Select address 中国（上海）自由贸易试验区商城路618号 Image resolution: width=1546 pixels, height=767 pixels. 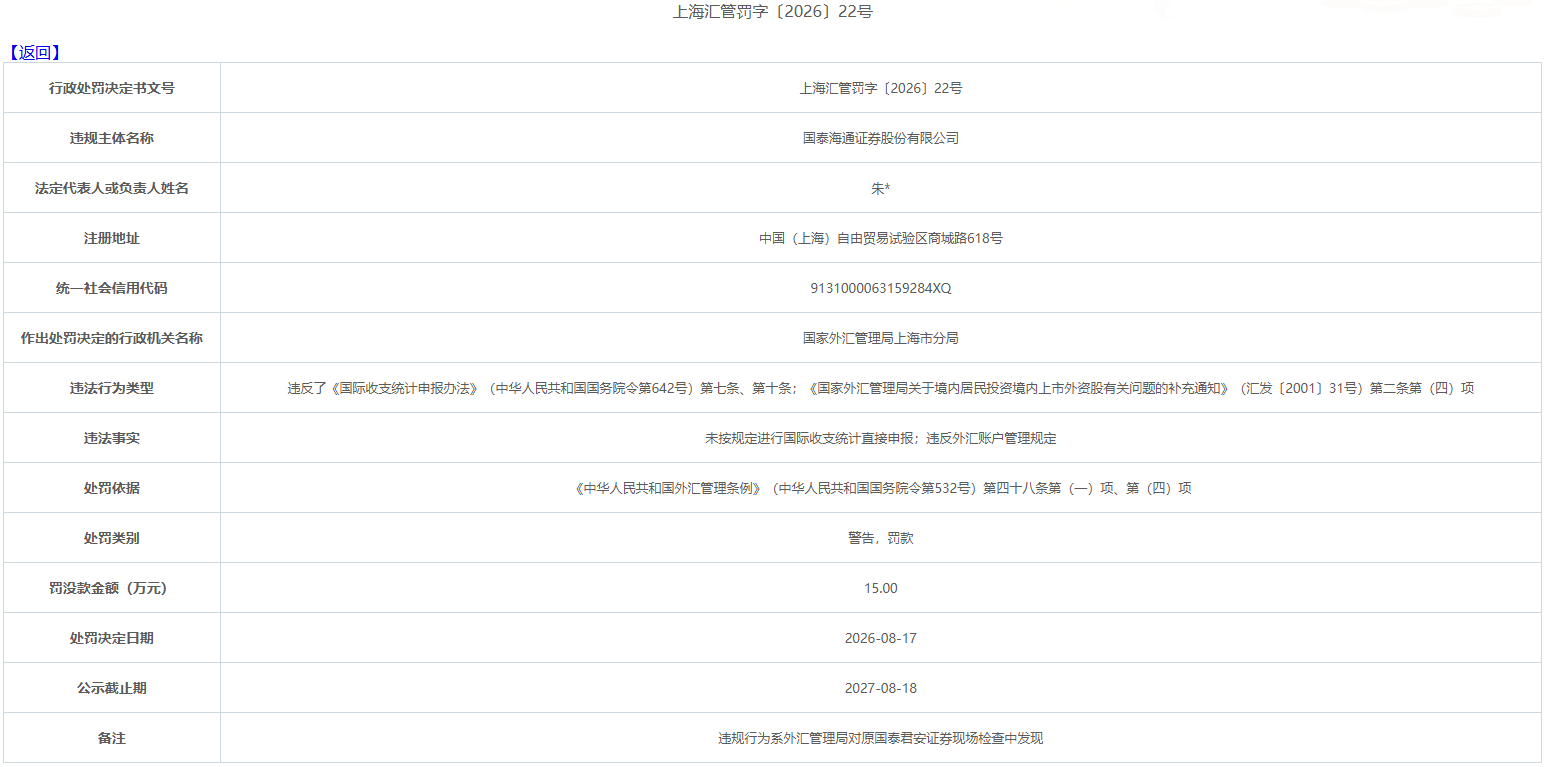point(881,238)
